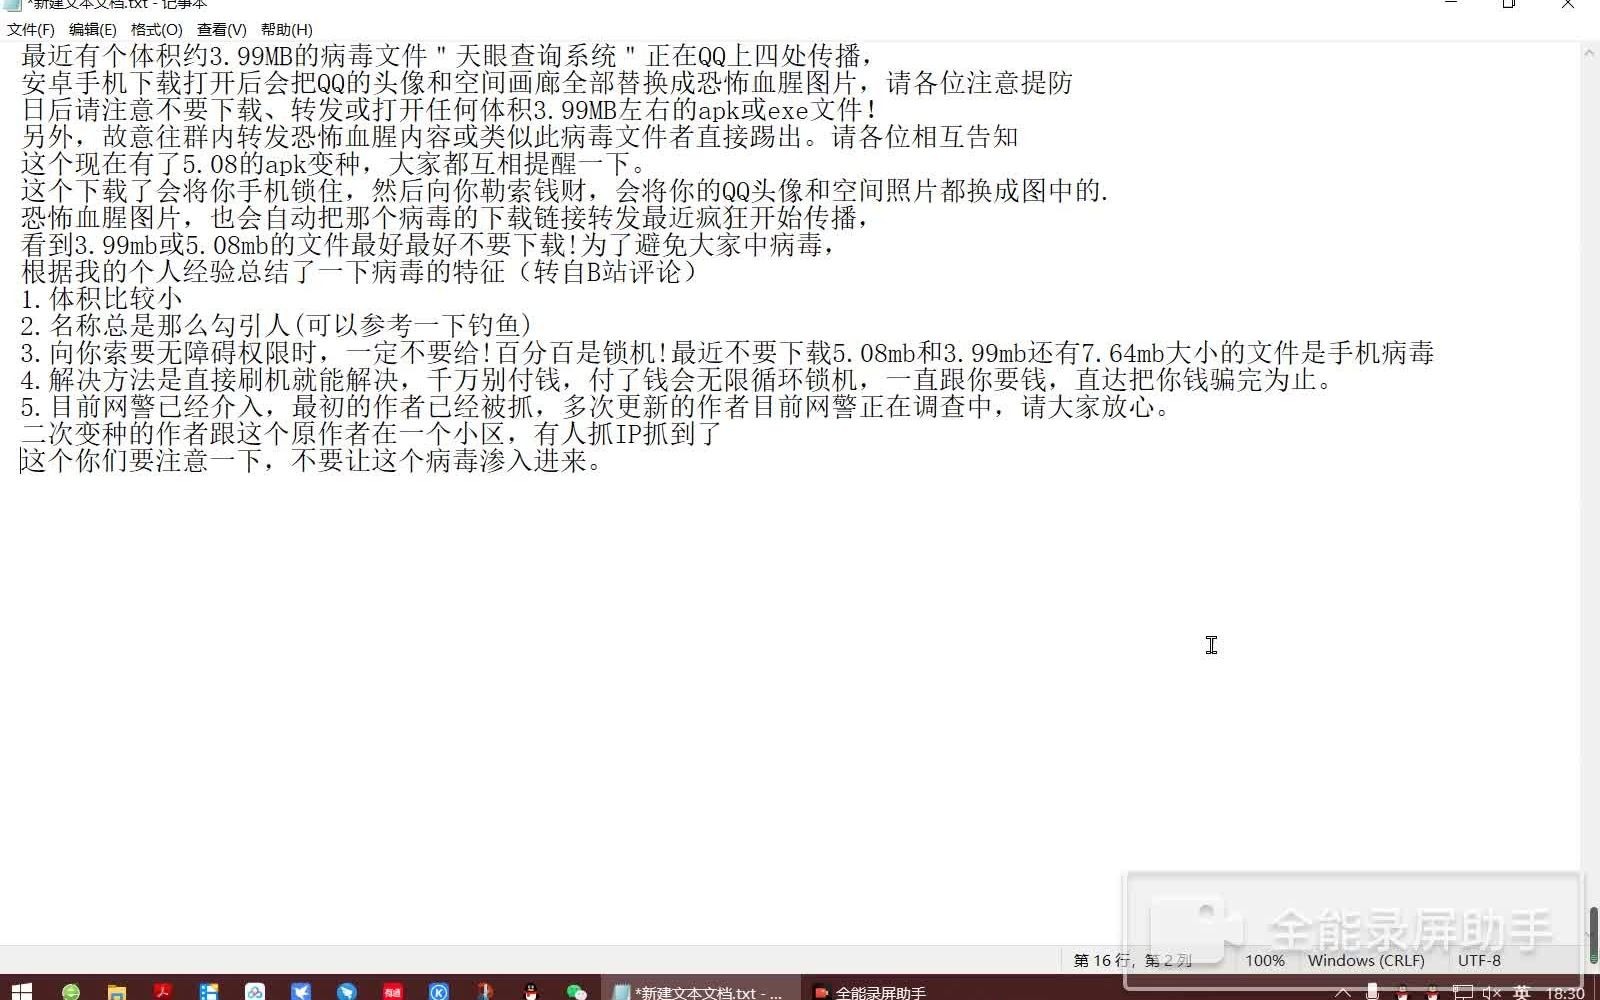Click line 5.目前网警已经介入
1600x1000 pixels.
597,407
